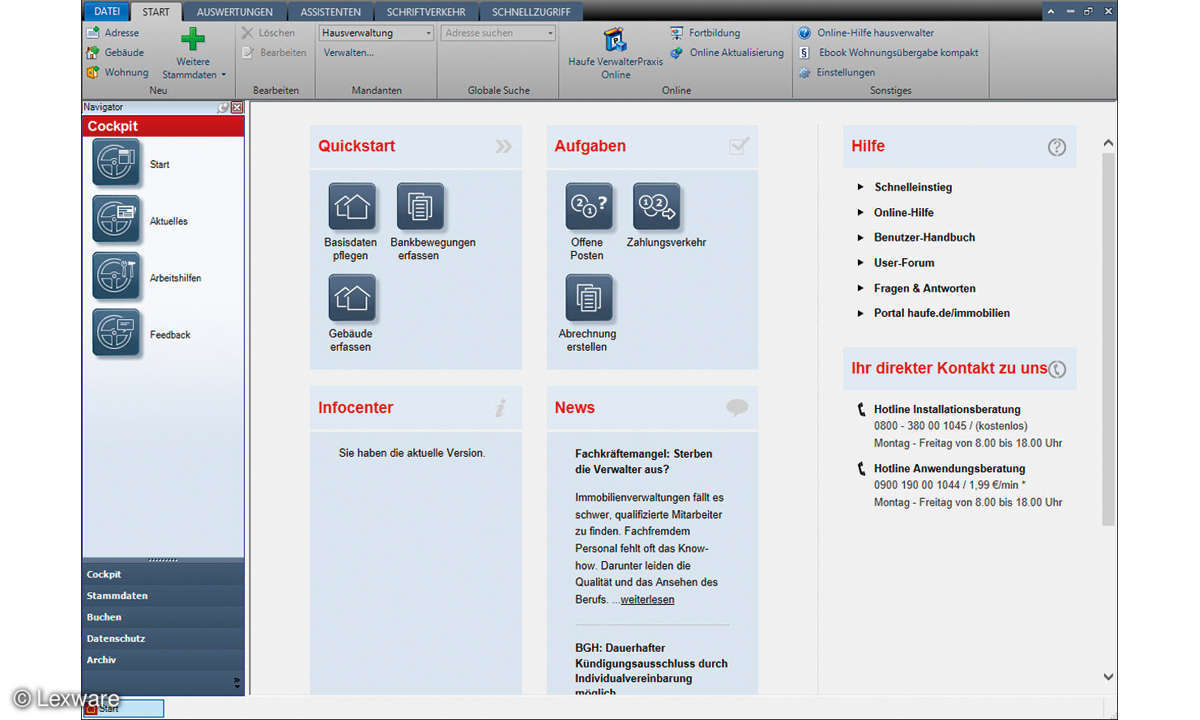
Task: Open the Aktuelles cockpit icon
Action: coord(117,220)
